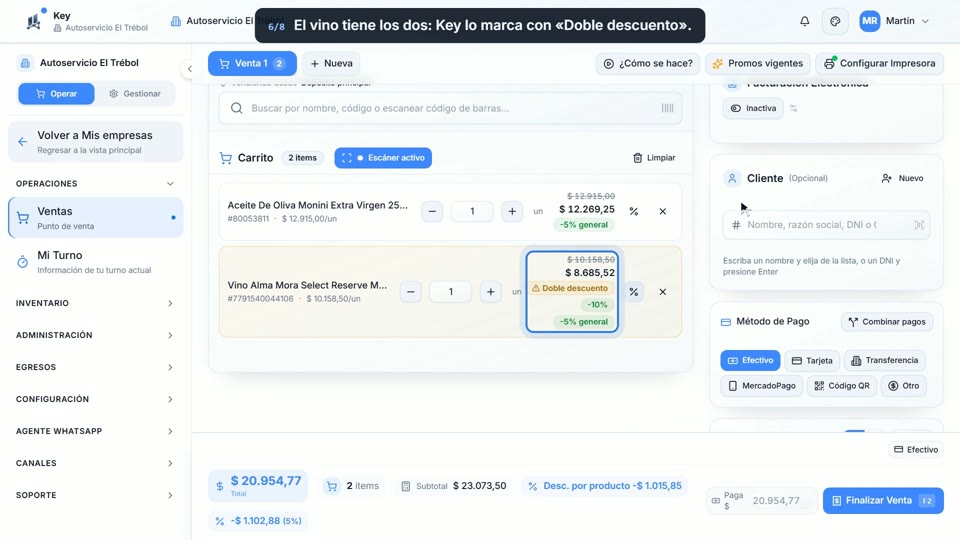This screenshot has width=960, height=540.
Task: Click the Desc. por producto summary
Action: click(x=604, y=486)
